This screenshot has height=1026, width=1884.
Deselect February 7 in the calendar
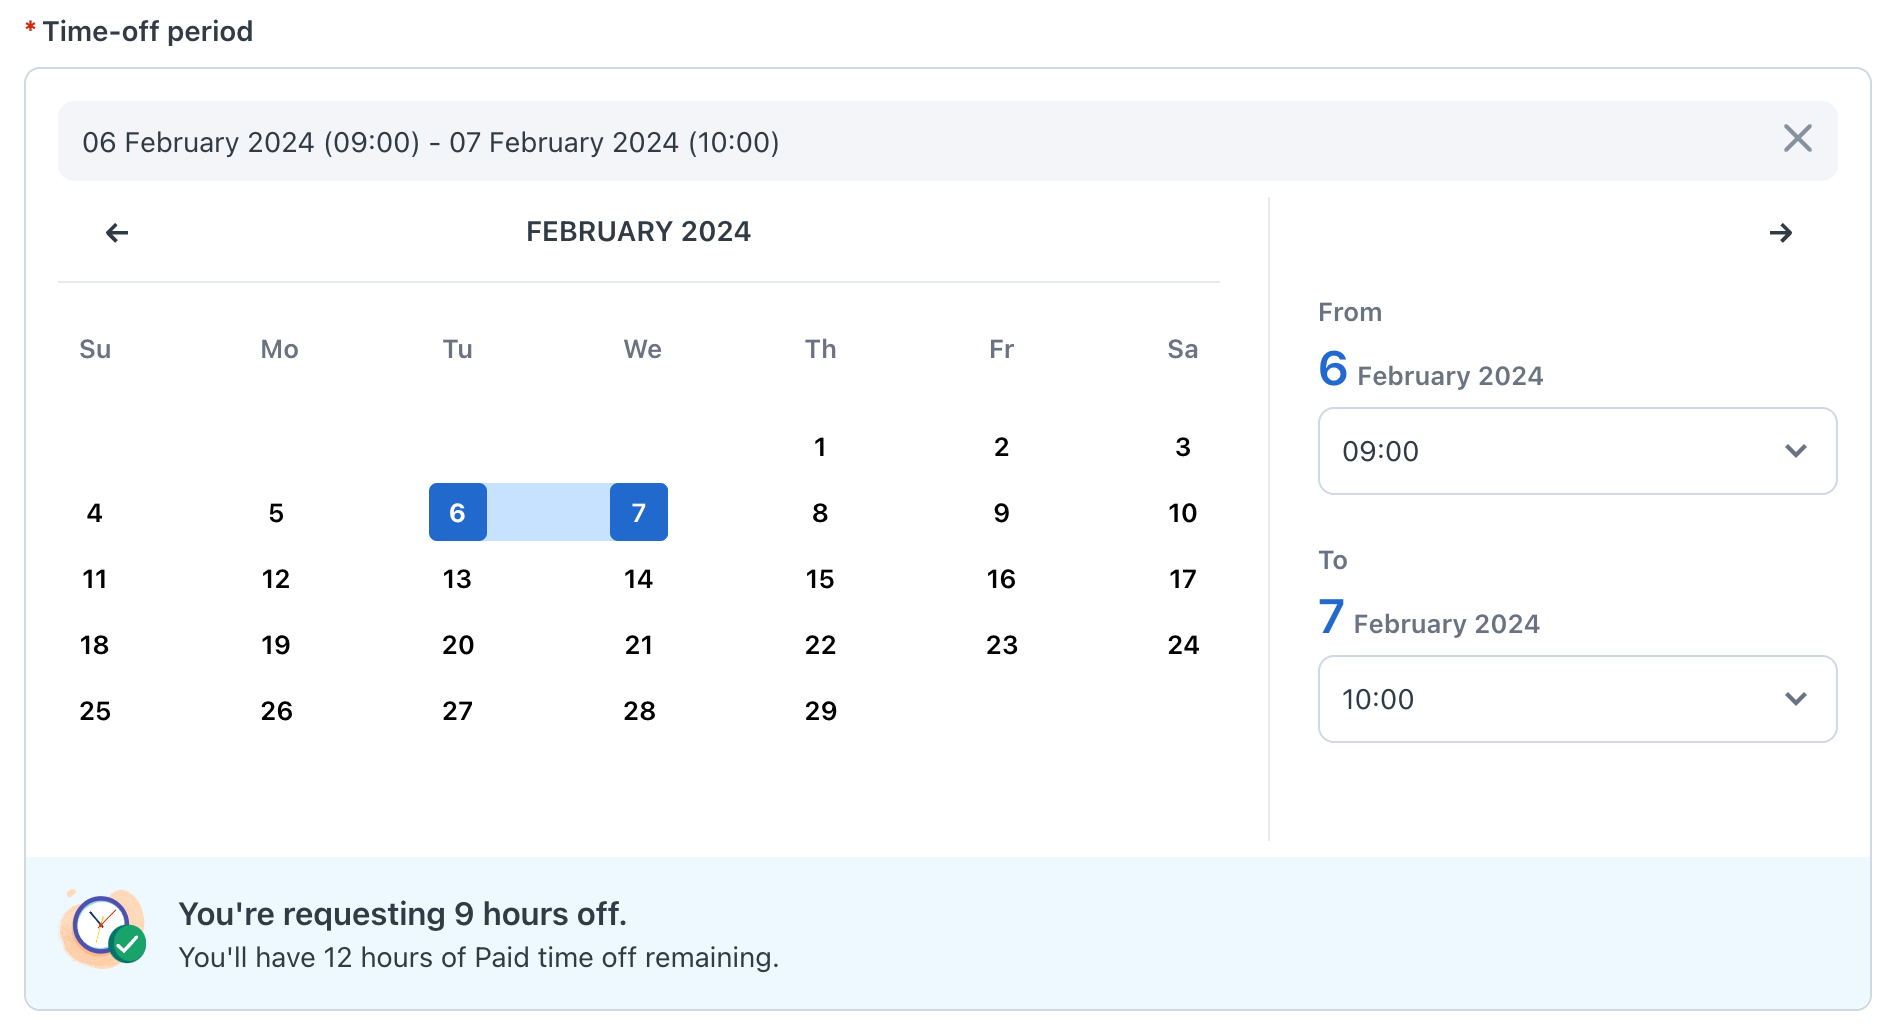pos(639,512)
